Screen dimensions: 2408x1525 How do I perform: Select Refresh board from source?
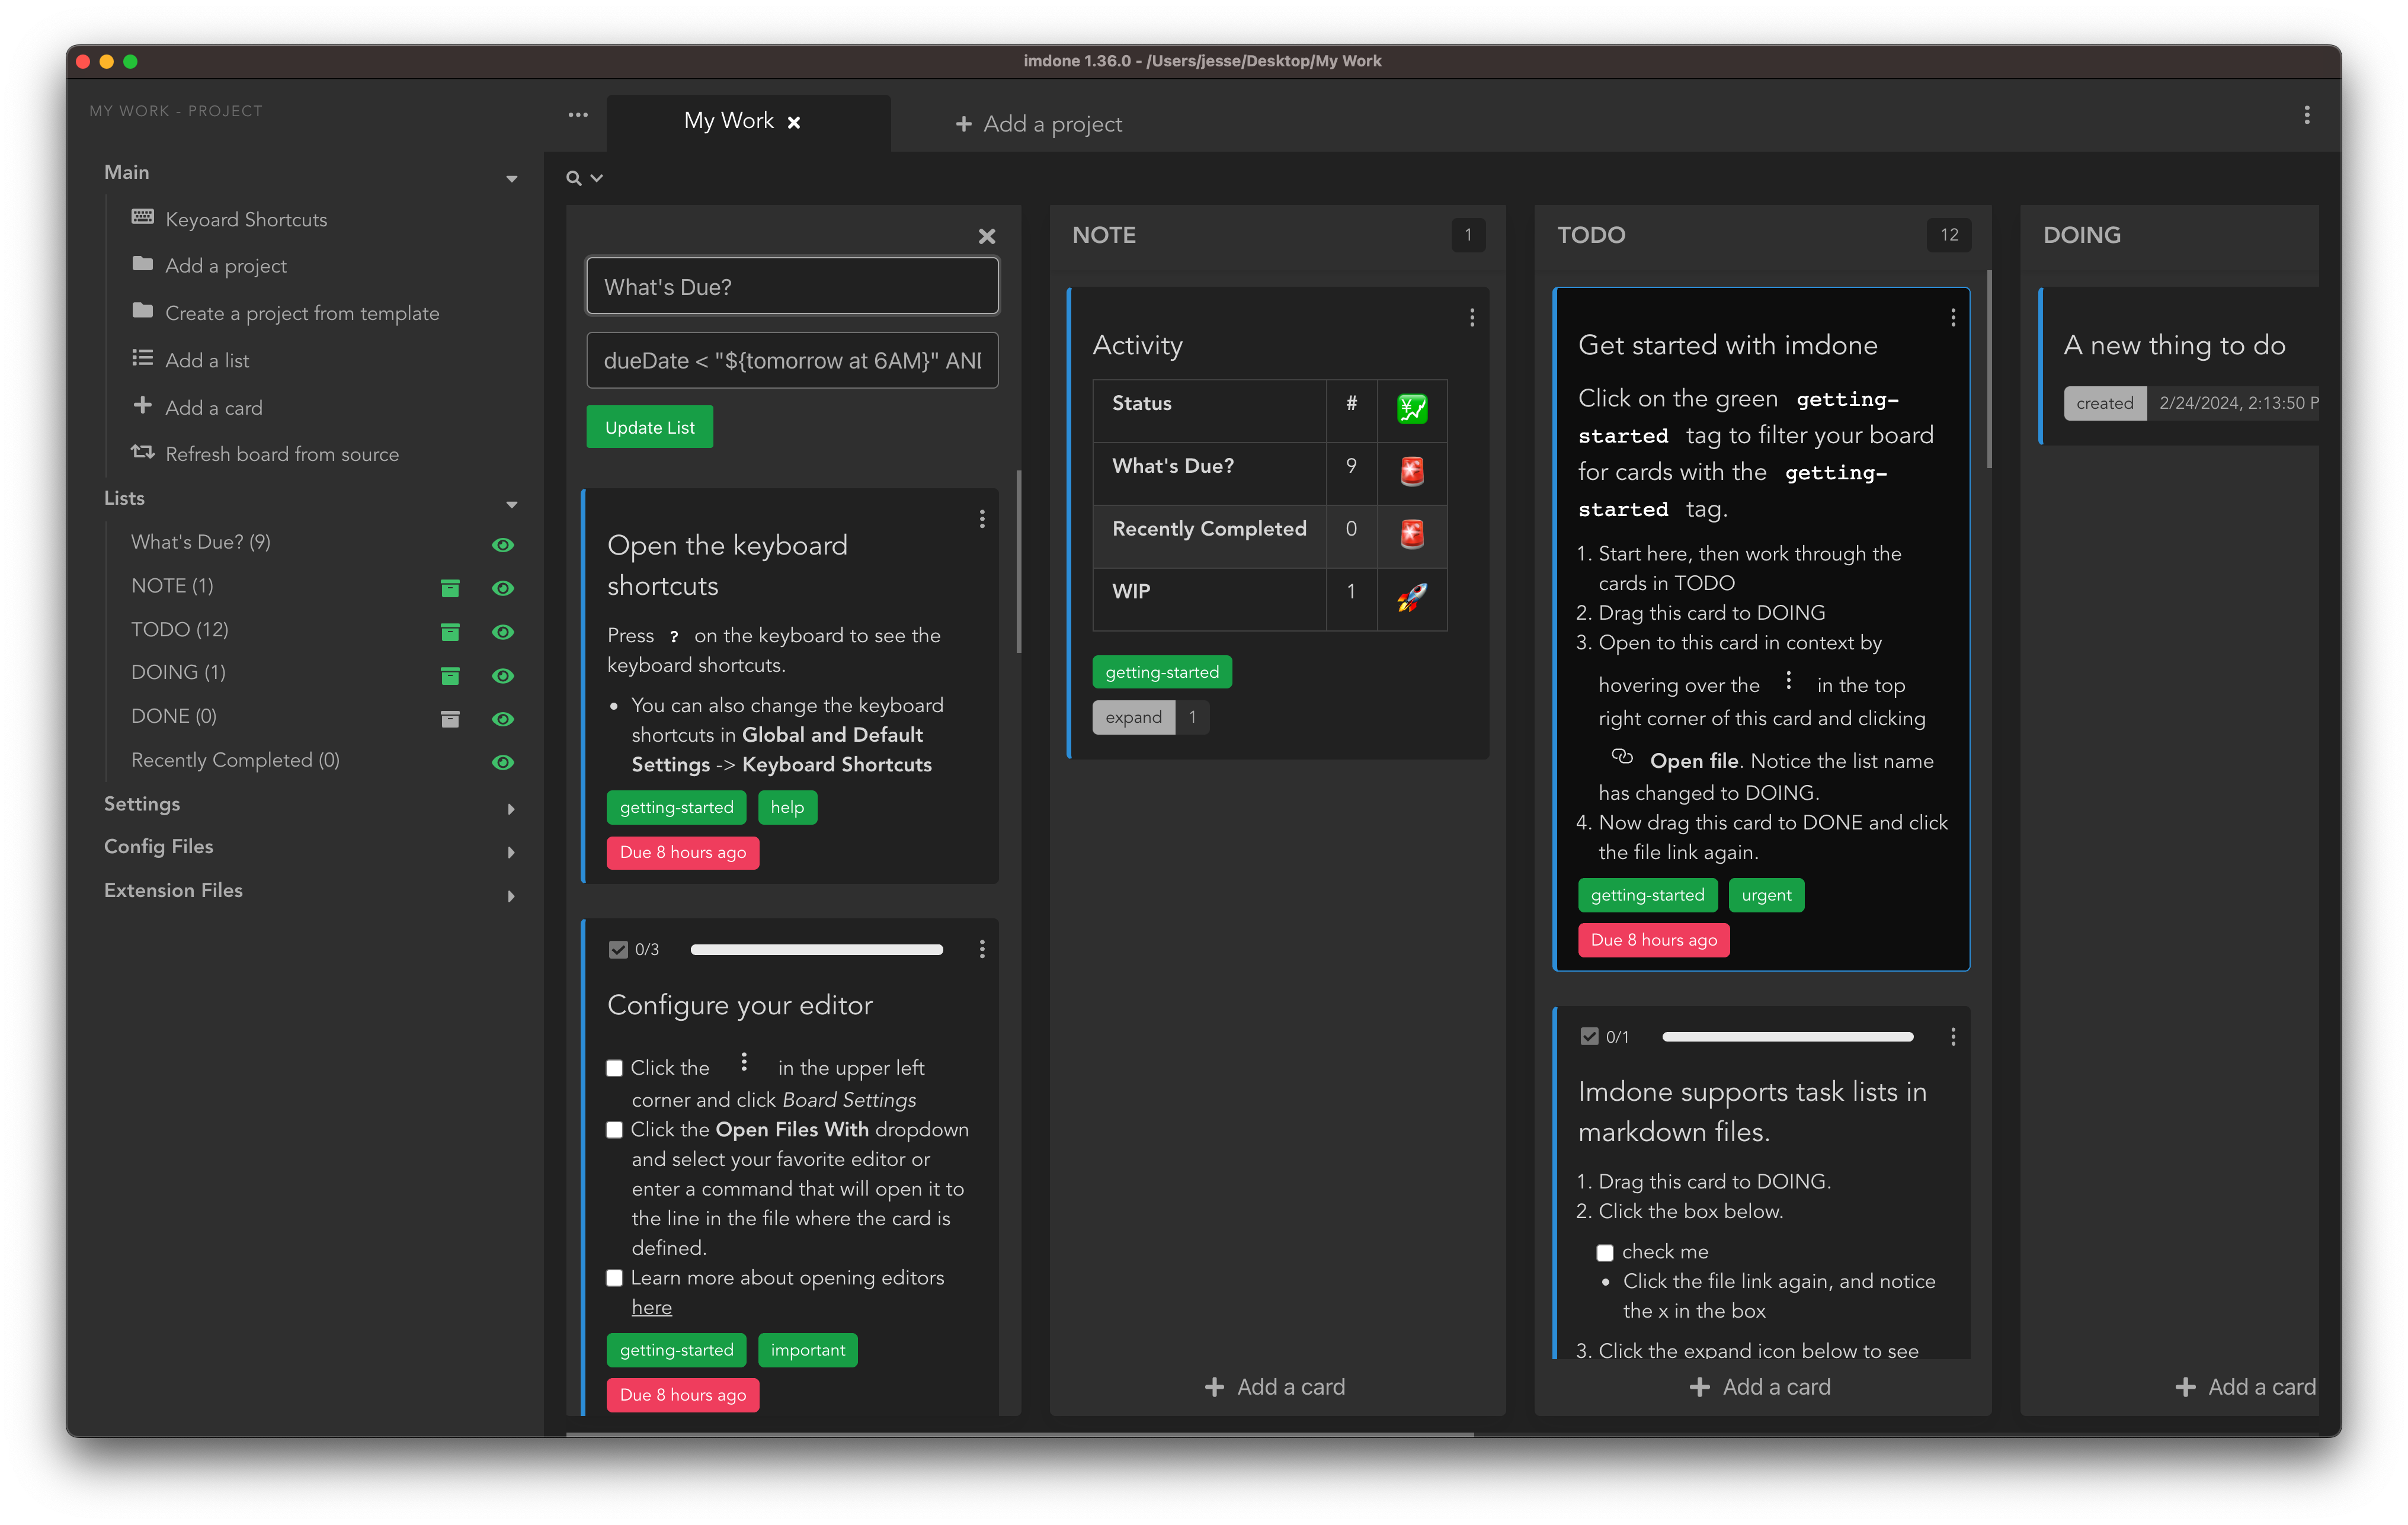coord(282,454)
